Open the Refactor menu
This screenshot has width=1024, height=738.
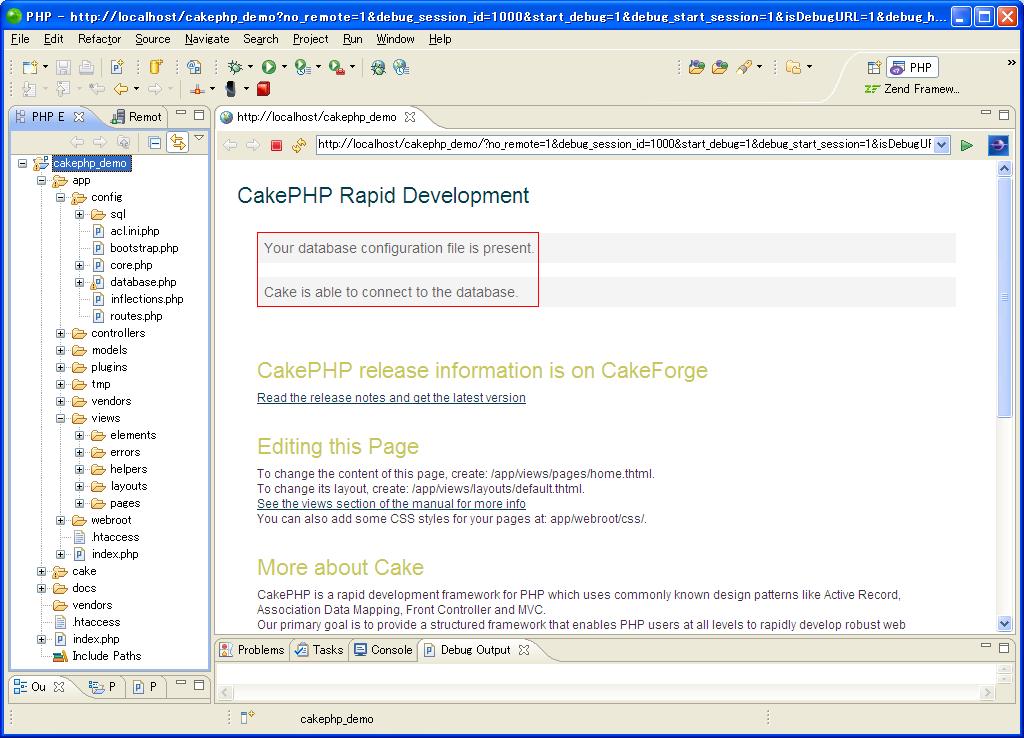(99, 39)
